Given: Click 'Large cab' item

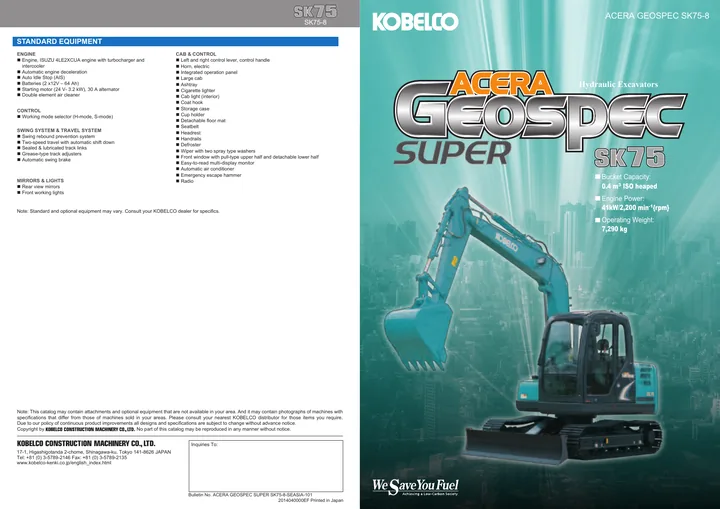Looking at the screenshot, I should [189, 78].
